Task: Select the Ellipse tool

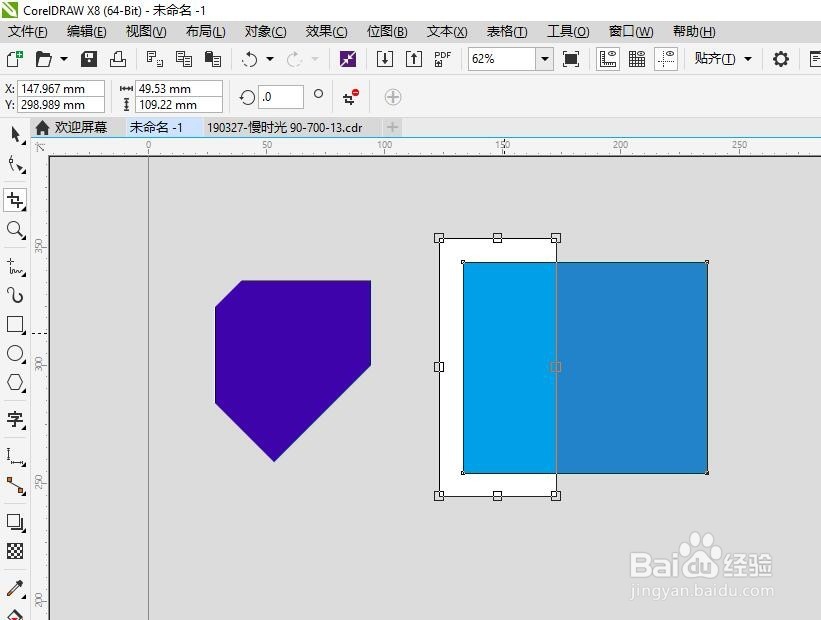Action: 16,354
